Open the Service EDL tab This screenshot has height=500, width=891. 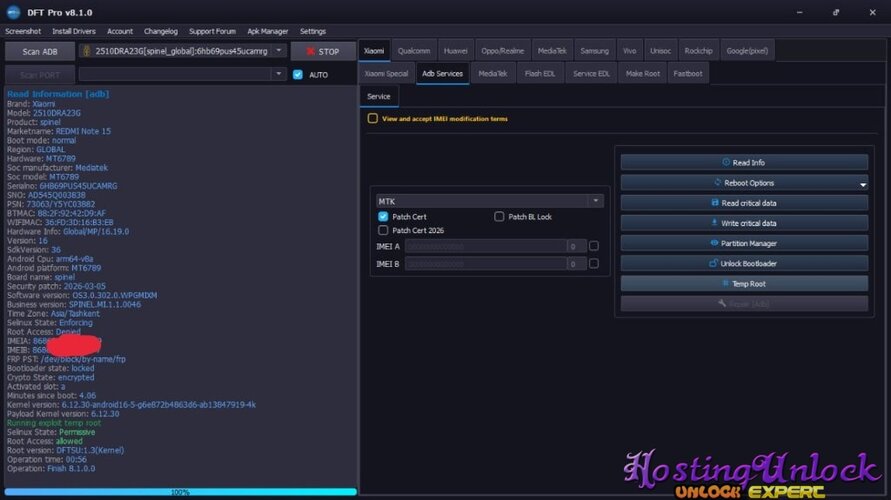coord(591,73)
